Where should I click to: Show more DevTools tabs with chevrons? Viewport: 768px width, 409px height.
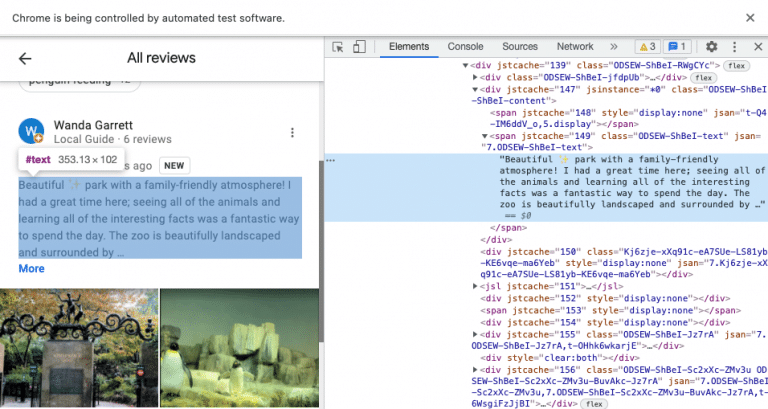pyautogui.click(x=613, y=47)
